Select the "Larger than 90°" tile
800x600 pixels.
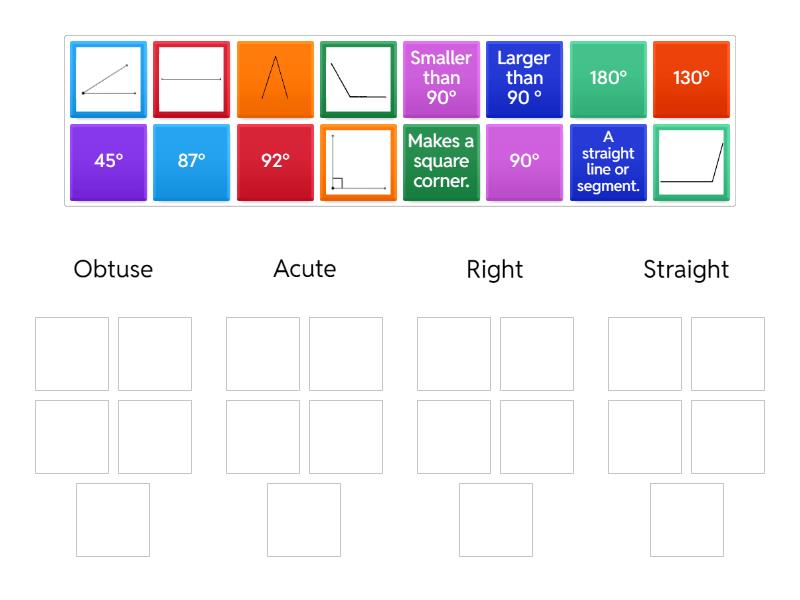tap(524, 79)
